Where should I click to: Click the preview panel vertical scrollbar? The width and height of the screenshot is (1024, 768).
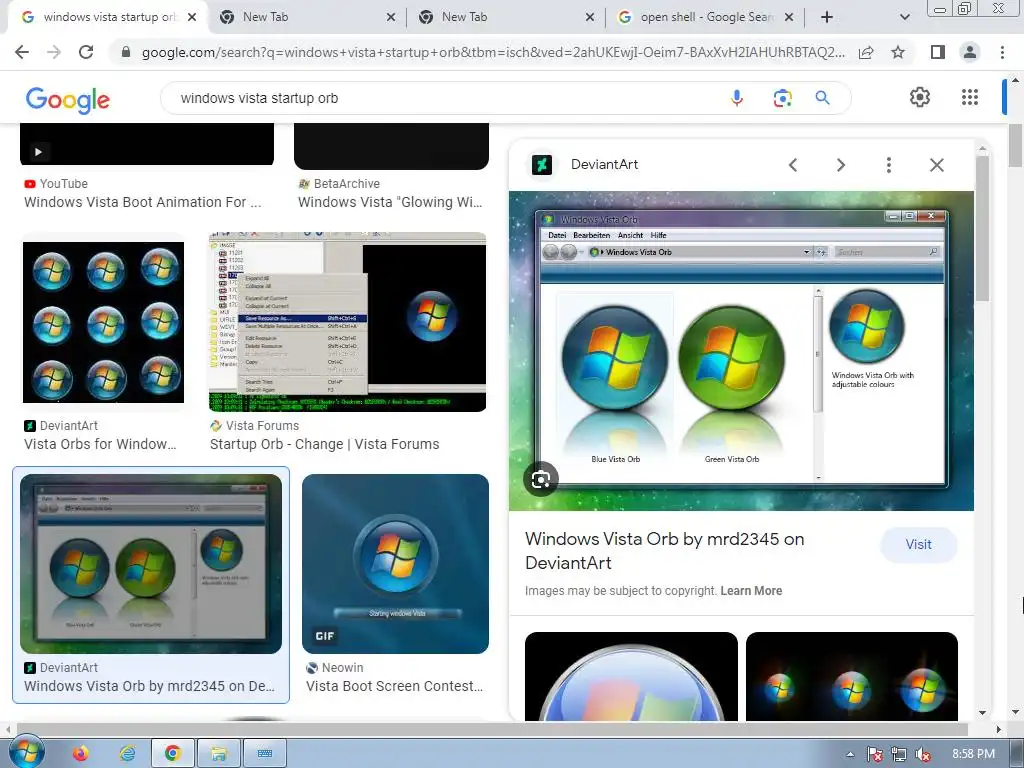pos(982,229)
